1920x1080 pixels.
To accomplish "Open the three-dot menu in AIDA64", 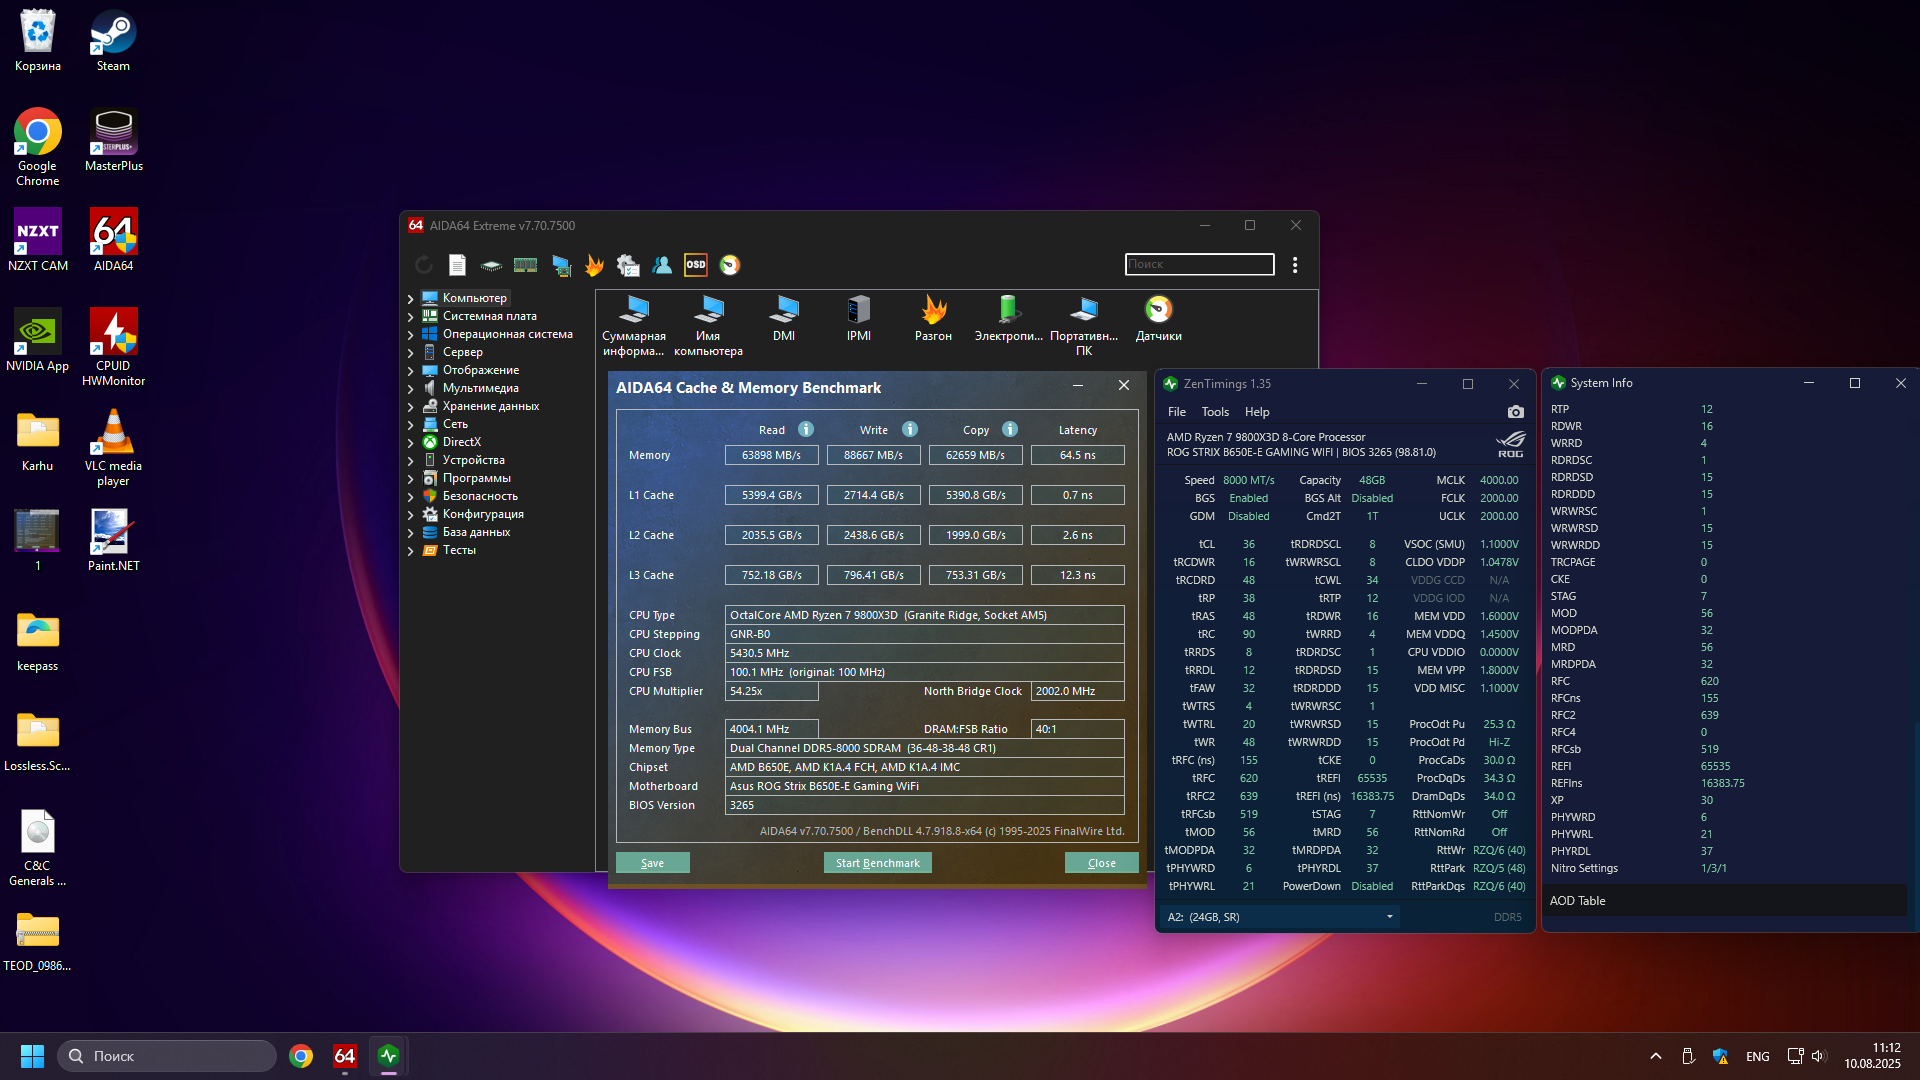I will (1295, 265).
